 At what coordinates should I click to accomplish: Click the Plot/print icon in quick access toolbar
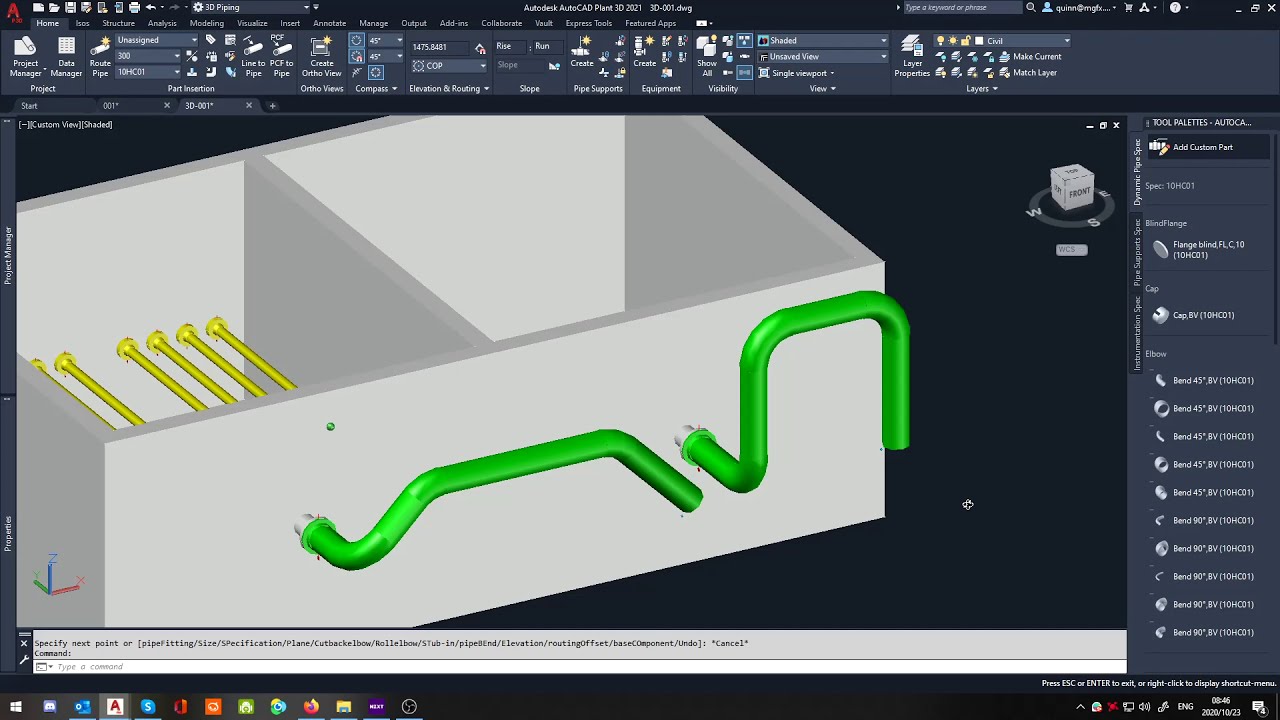point(134,7)
